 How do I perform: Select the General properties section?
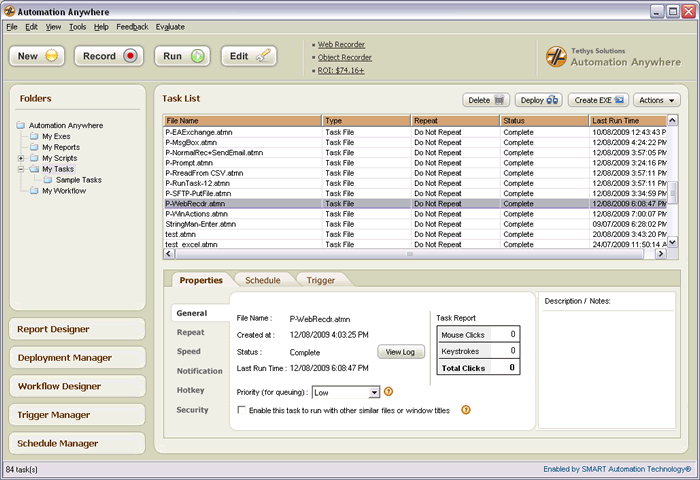[192, 313]
